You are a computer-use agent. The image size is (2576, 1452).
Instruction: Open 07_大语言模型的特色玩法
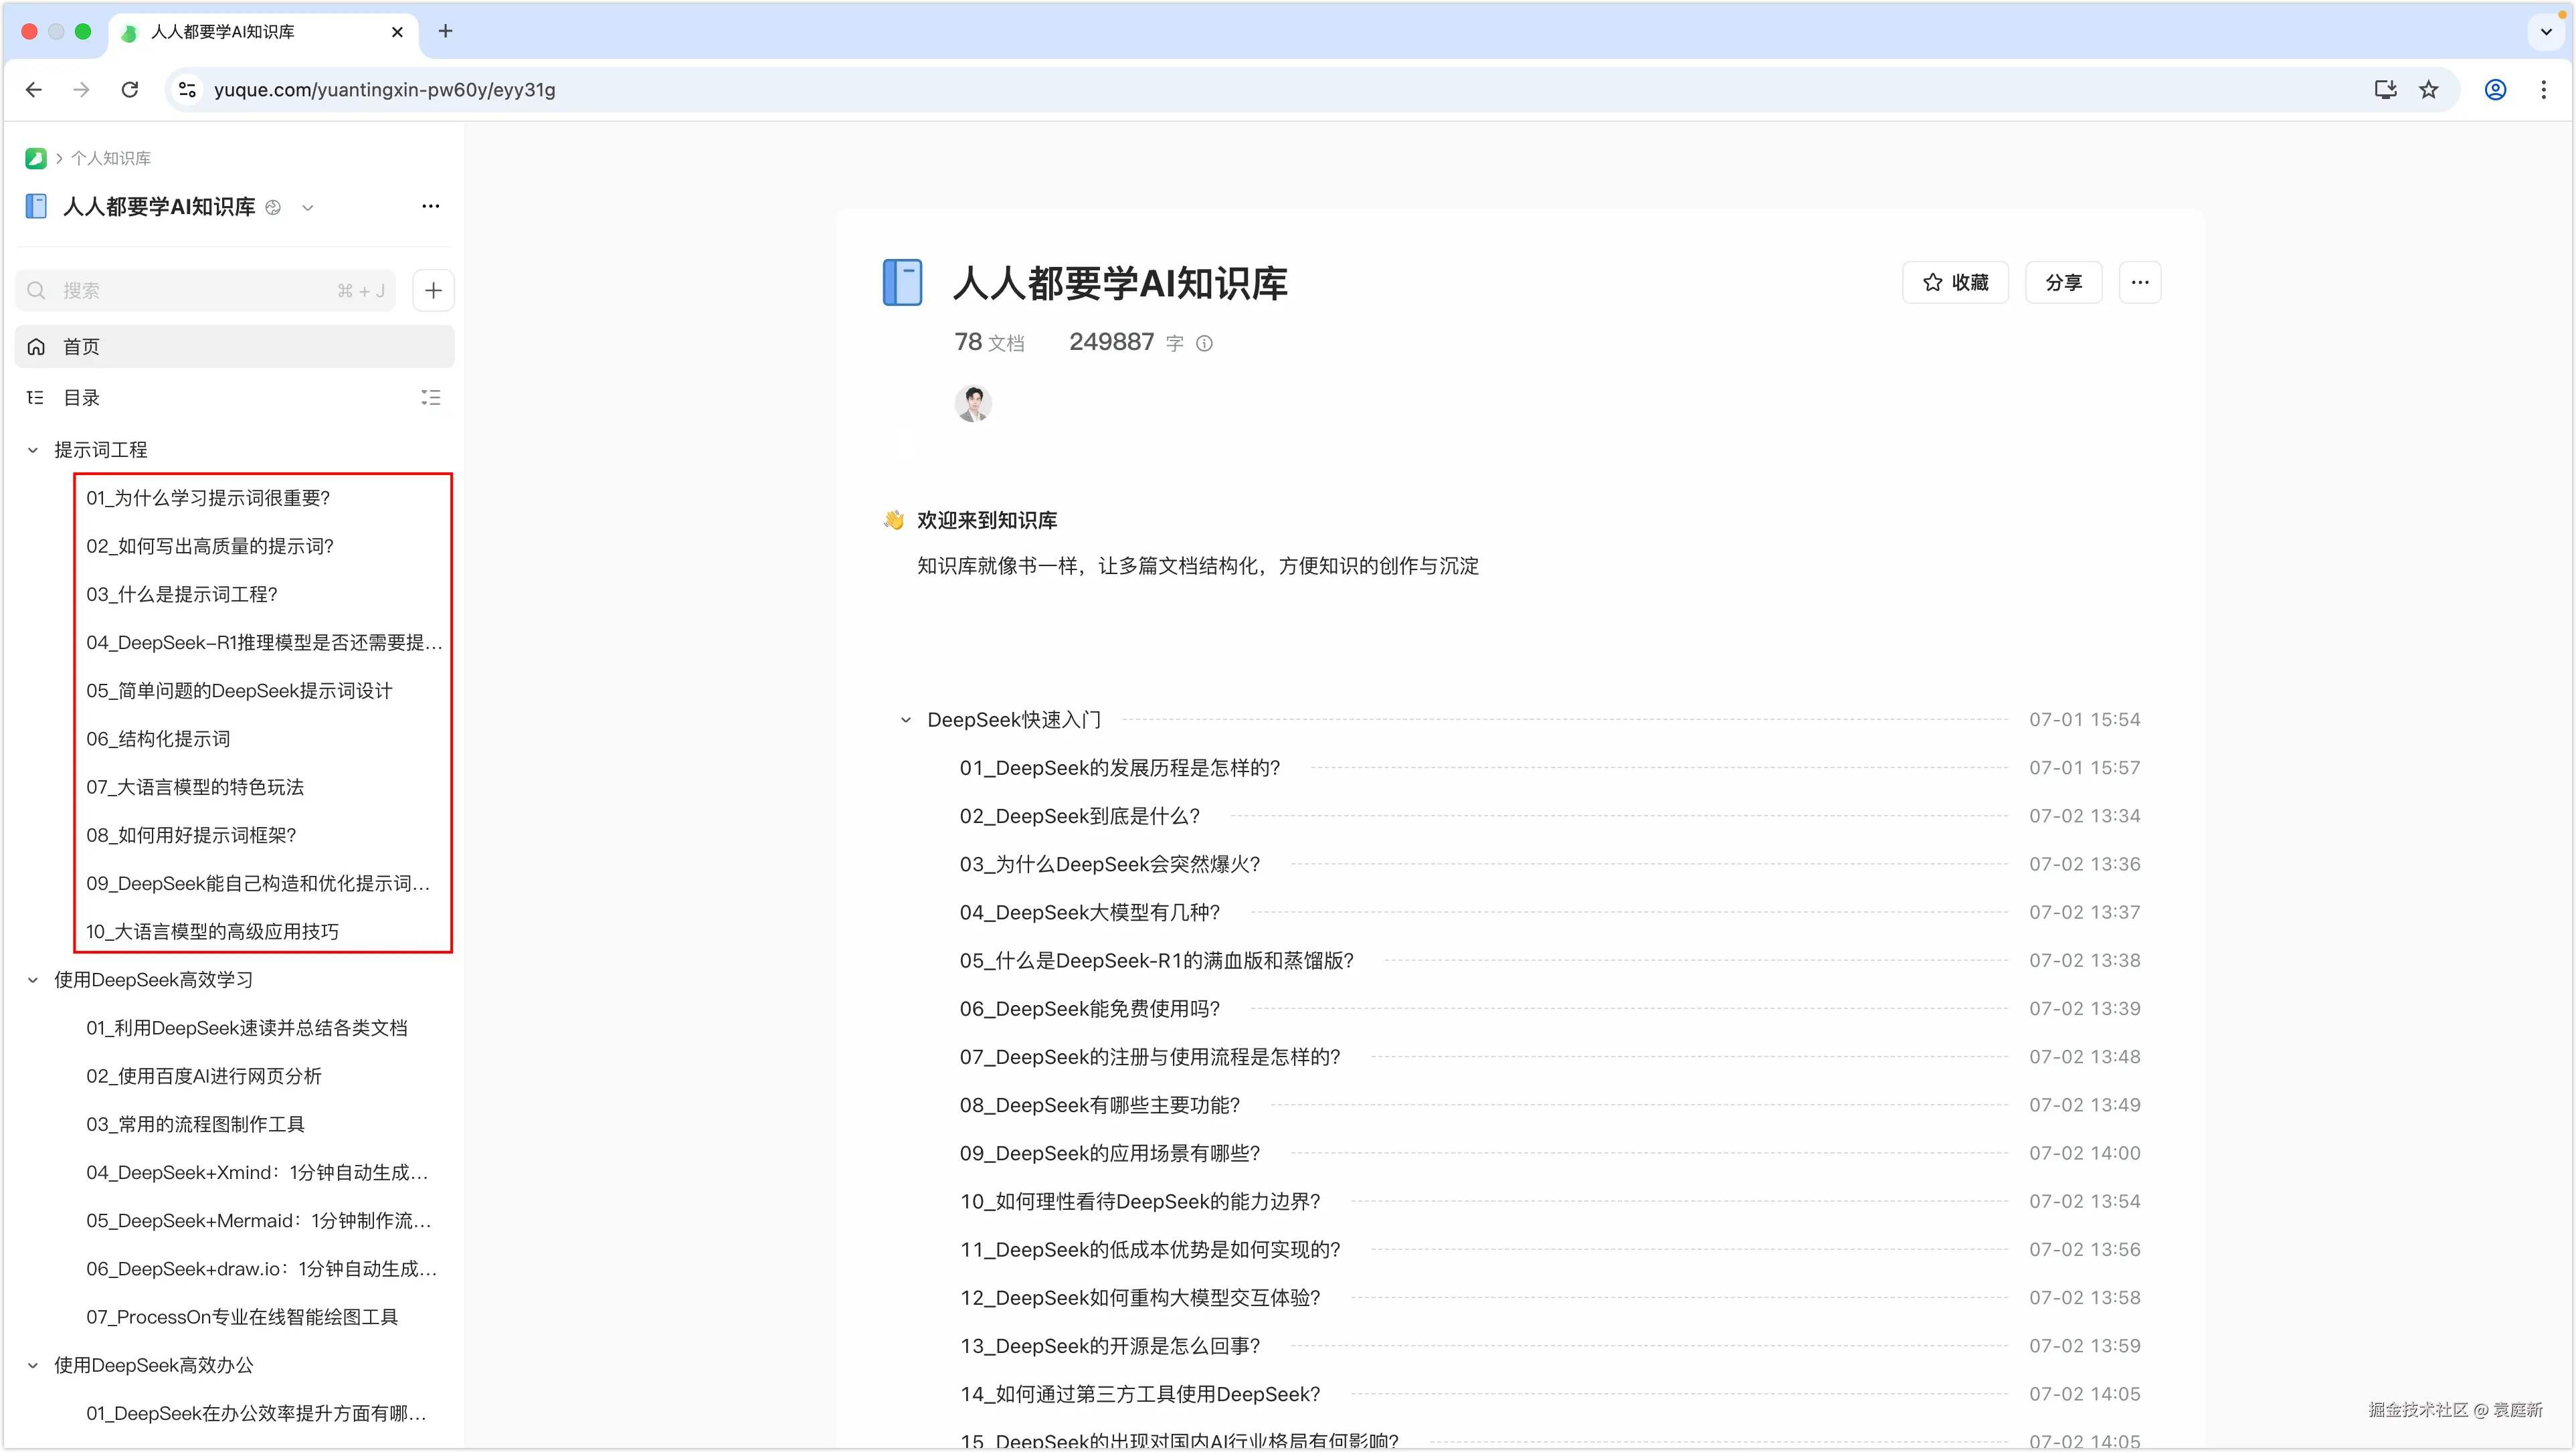pyautogui.click(x=195, y=787)
